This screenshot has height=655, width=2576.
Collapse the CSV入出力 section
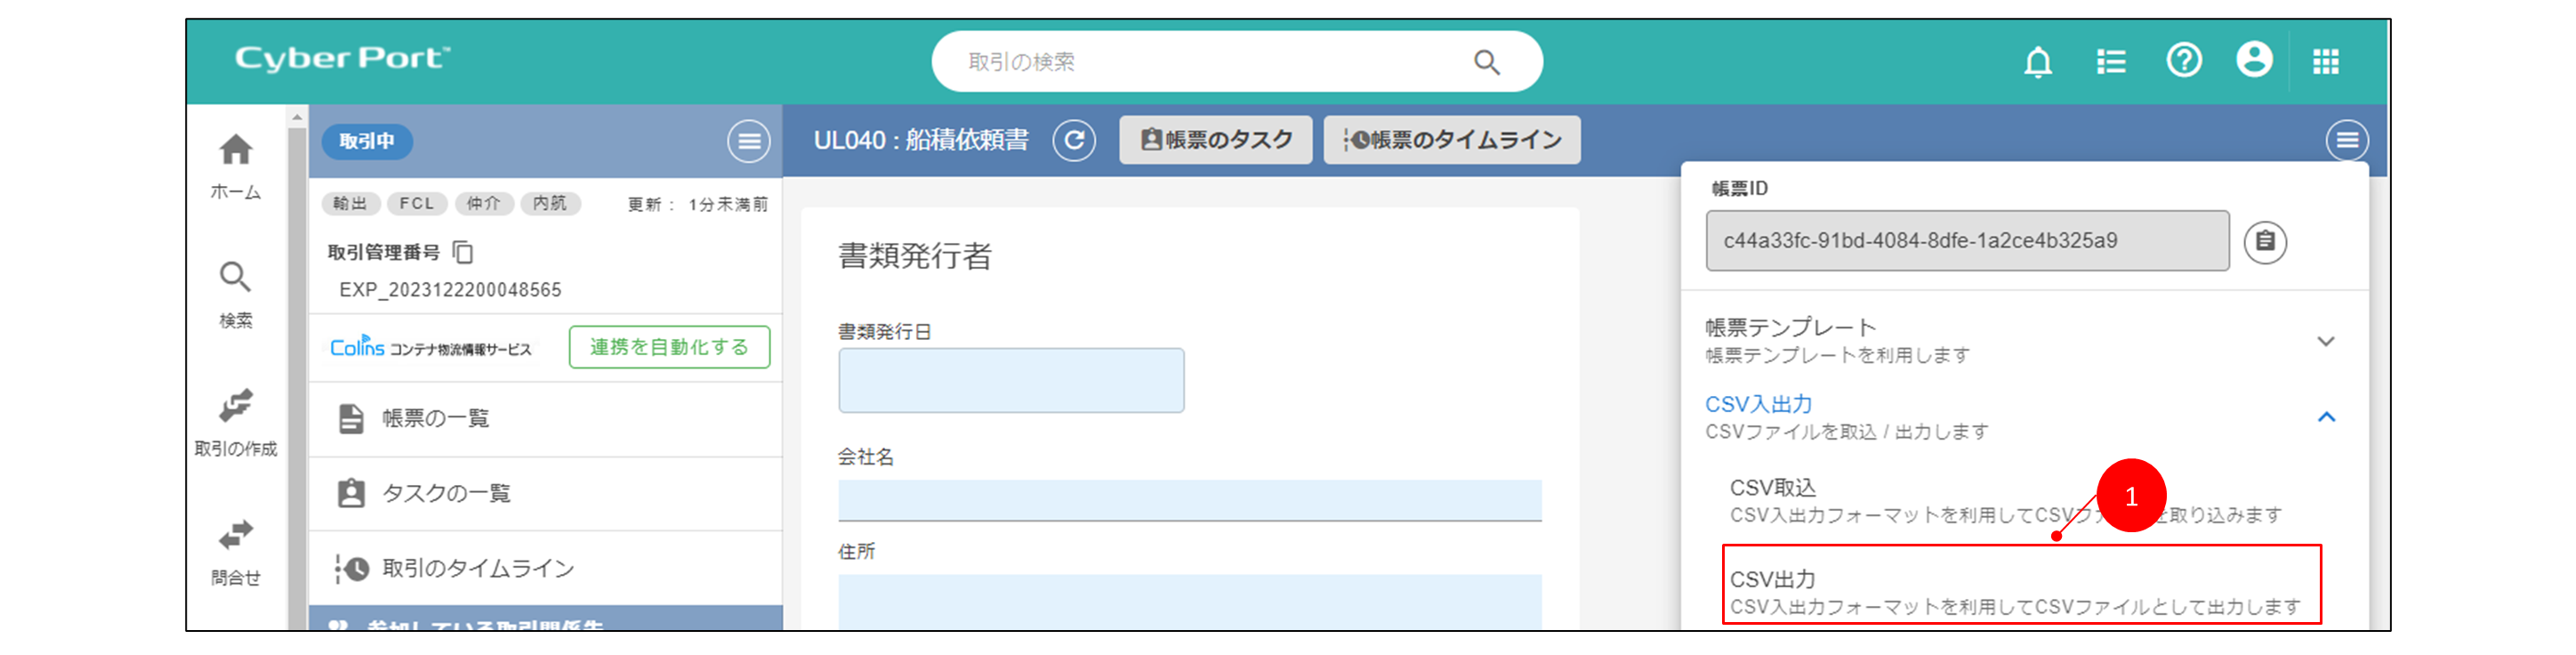tap(2325, 417)
